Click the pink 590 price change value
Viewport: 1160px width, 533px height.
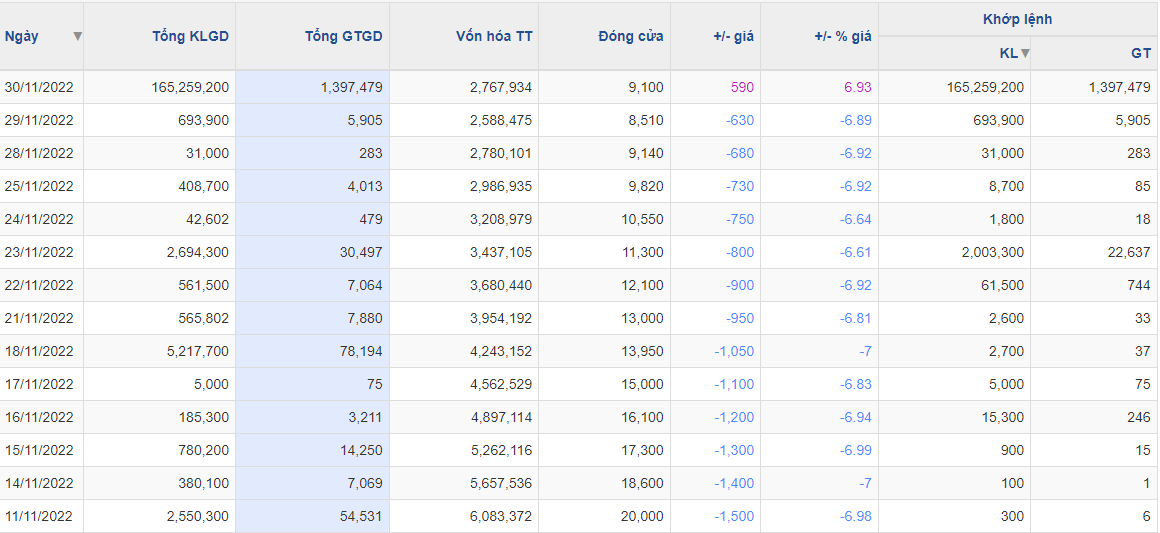742,87
